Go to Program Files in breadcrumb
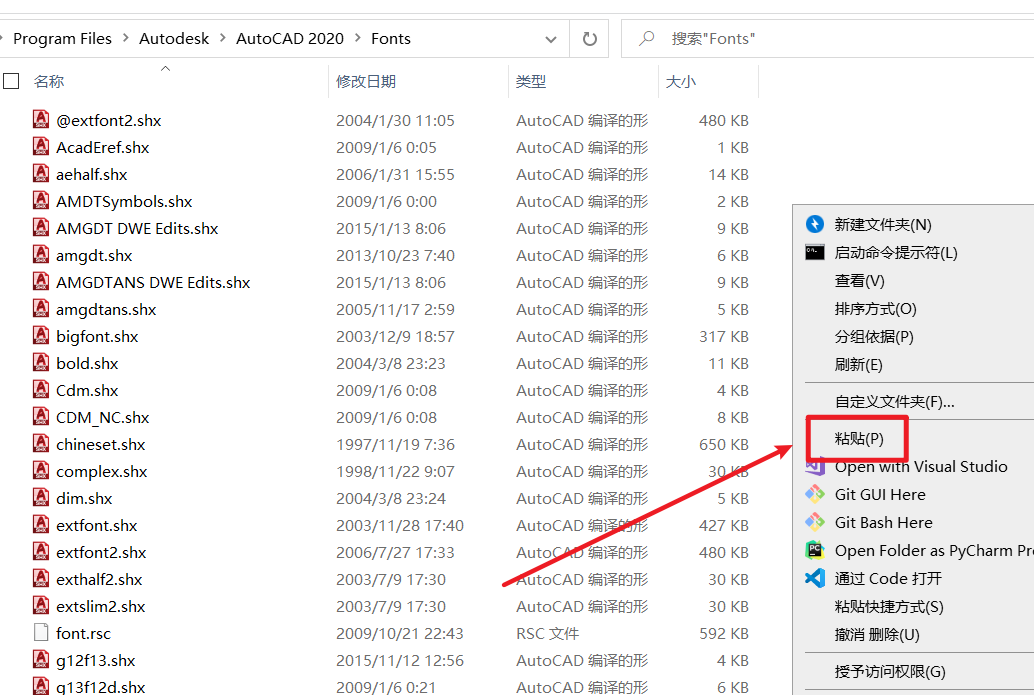Viewport: 1034px width, 695px height. click(63, 39)
